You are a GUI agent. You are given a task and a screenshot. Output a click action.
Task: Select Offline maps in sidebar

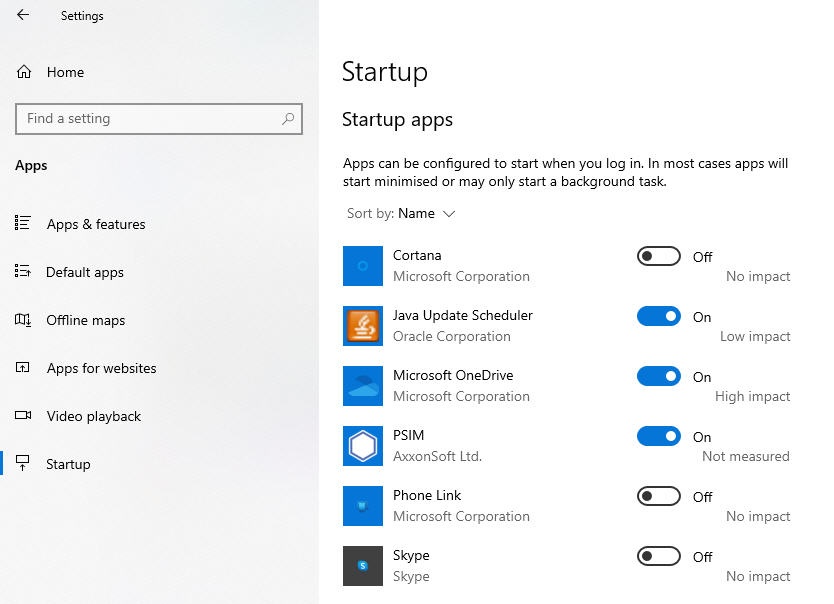point(86,320)
